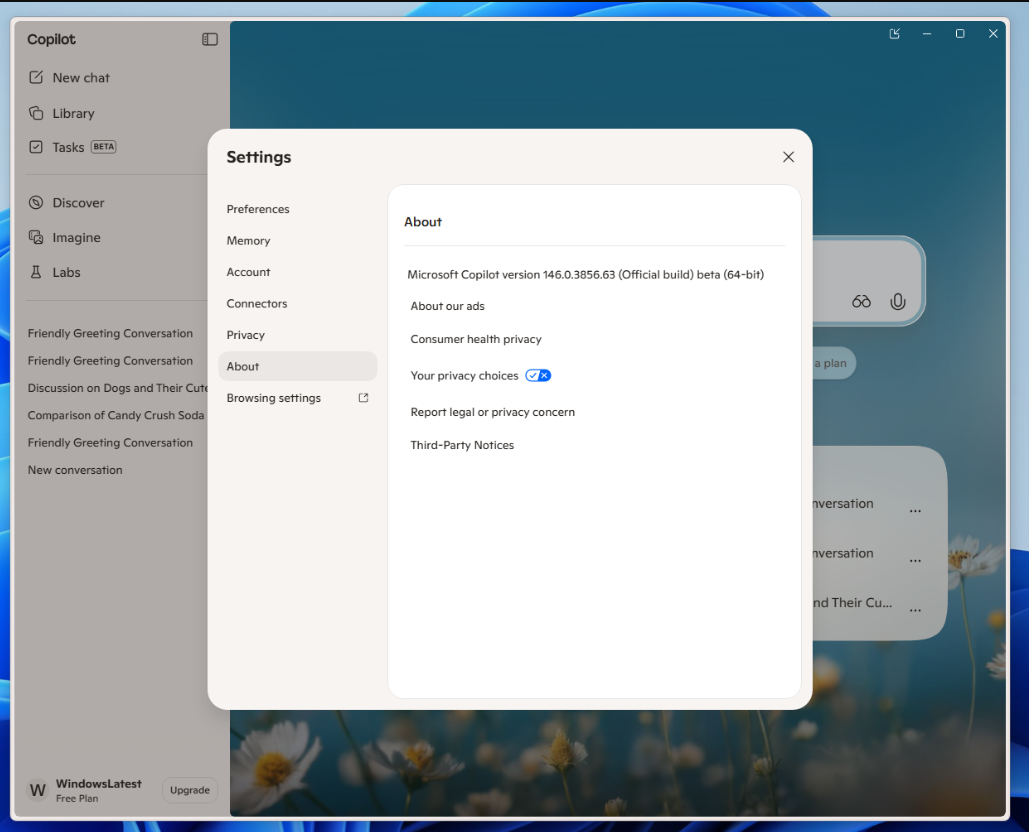1029x832 pixels.
Task: Close the Settings dialog
Action: (788, 157)
